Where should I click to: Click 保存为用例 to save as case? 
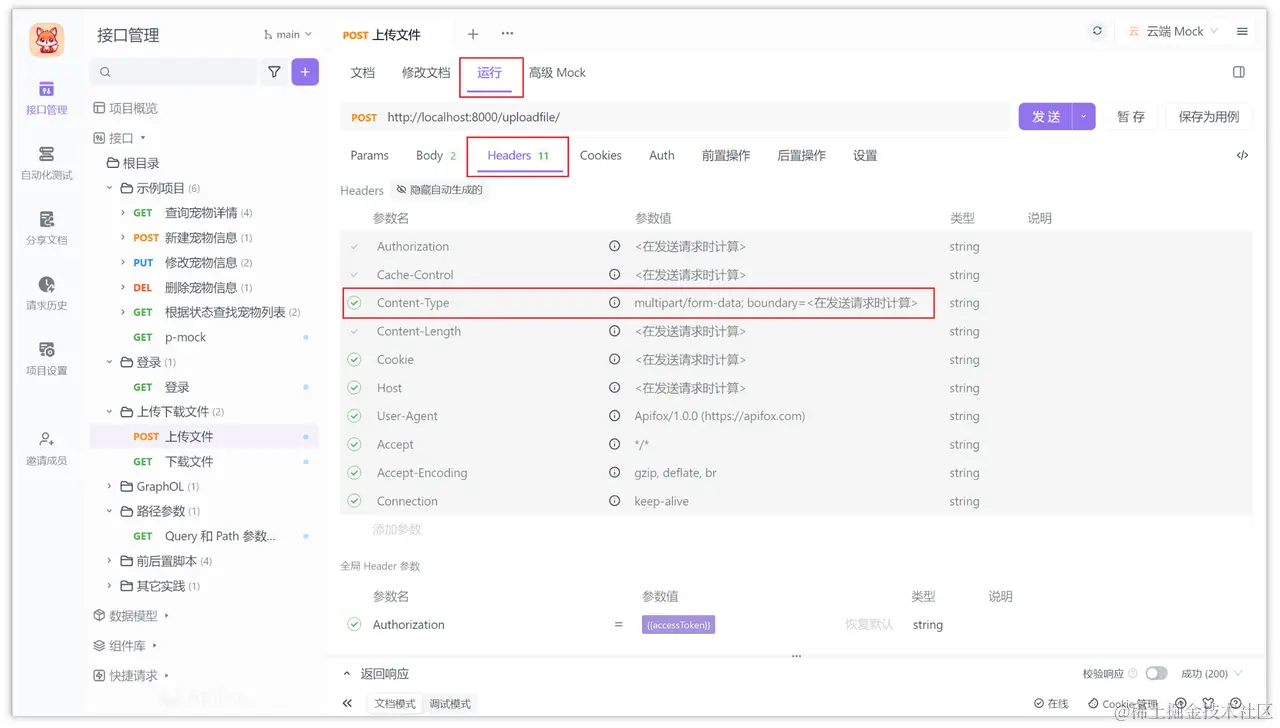(1208, 116)
